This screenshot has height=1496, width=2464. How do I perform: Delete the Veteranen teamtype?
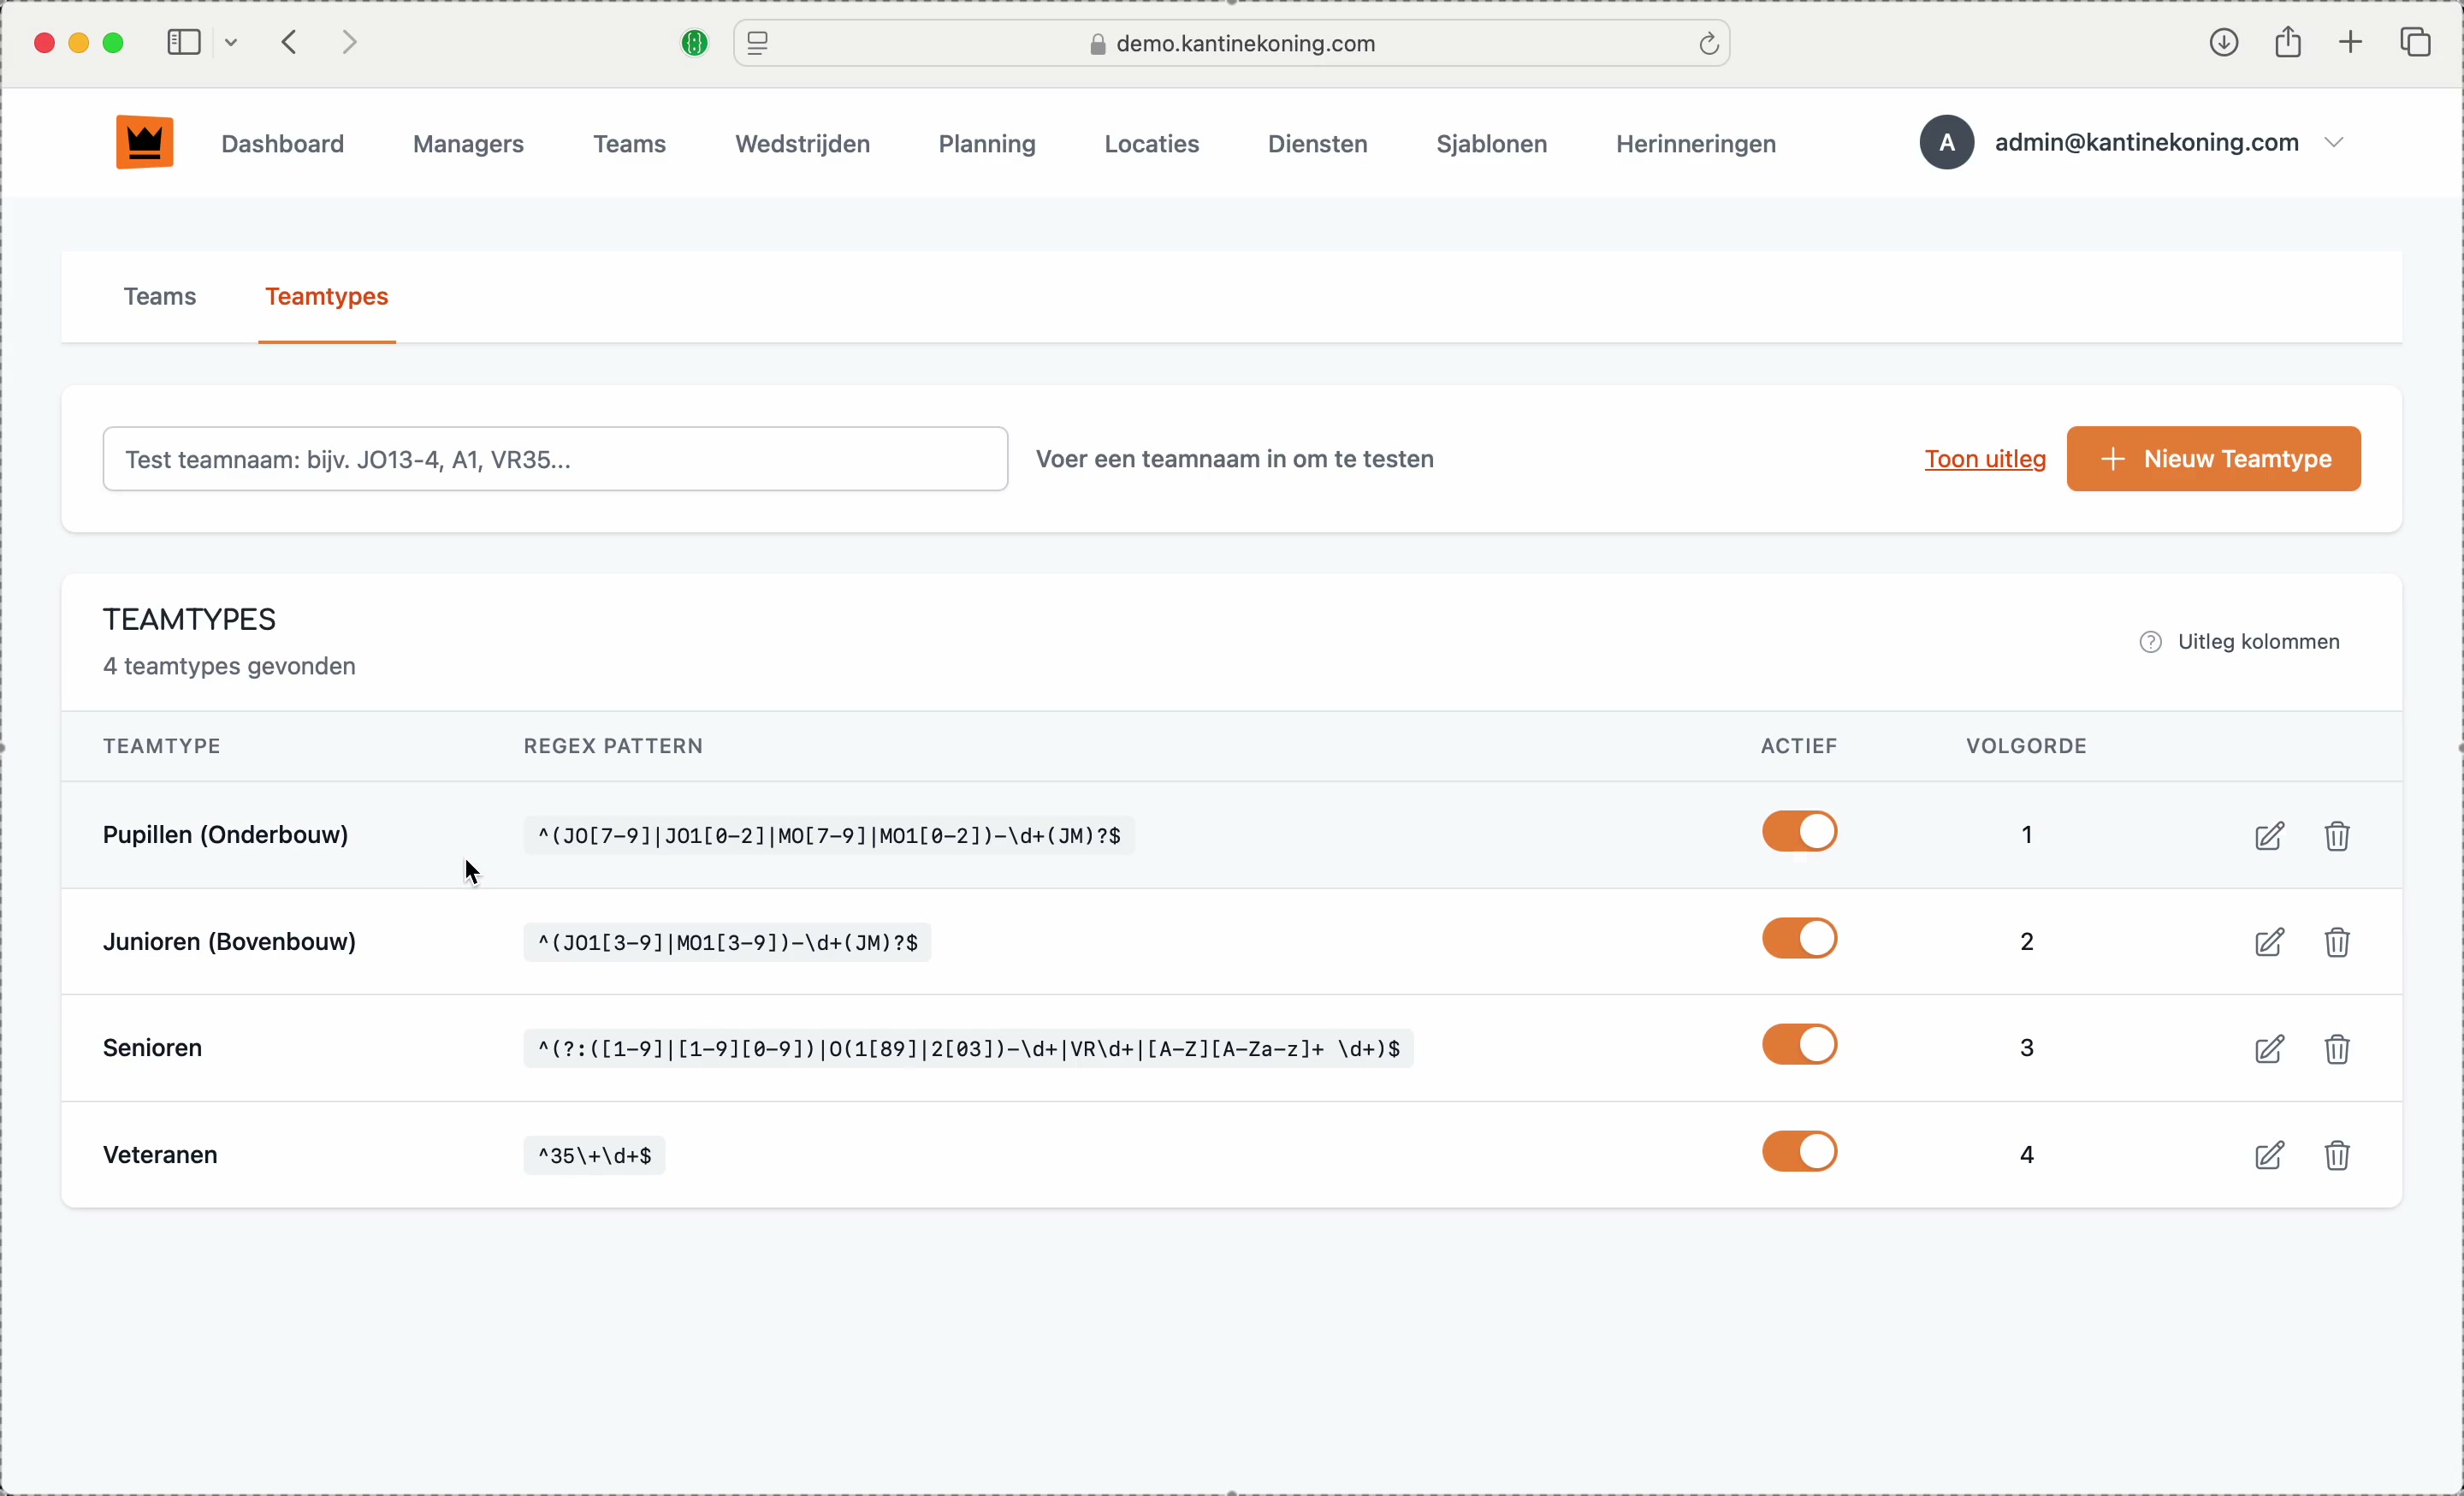2337,1156
